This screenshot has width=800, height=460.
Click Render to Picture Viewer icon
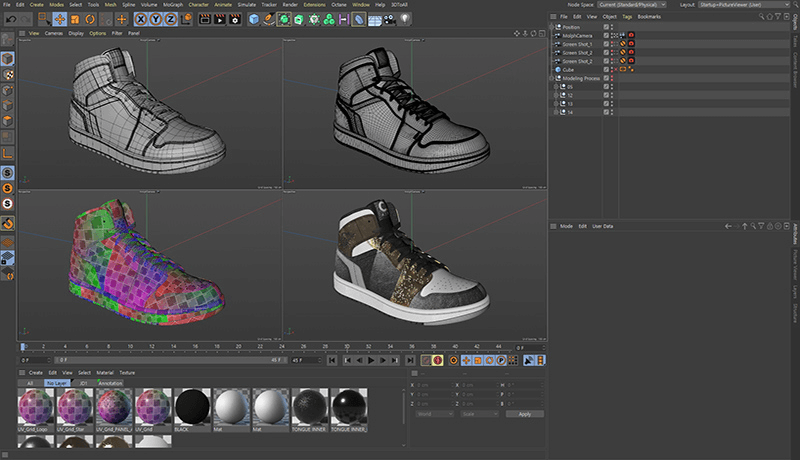coord(220,19)
